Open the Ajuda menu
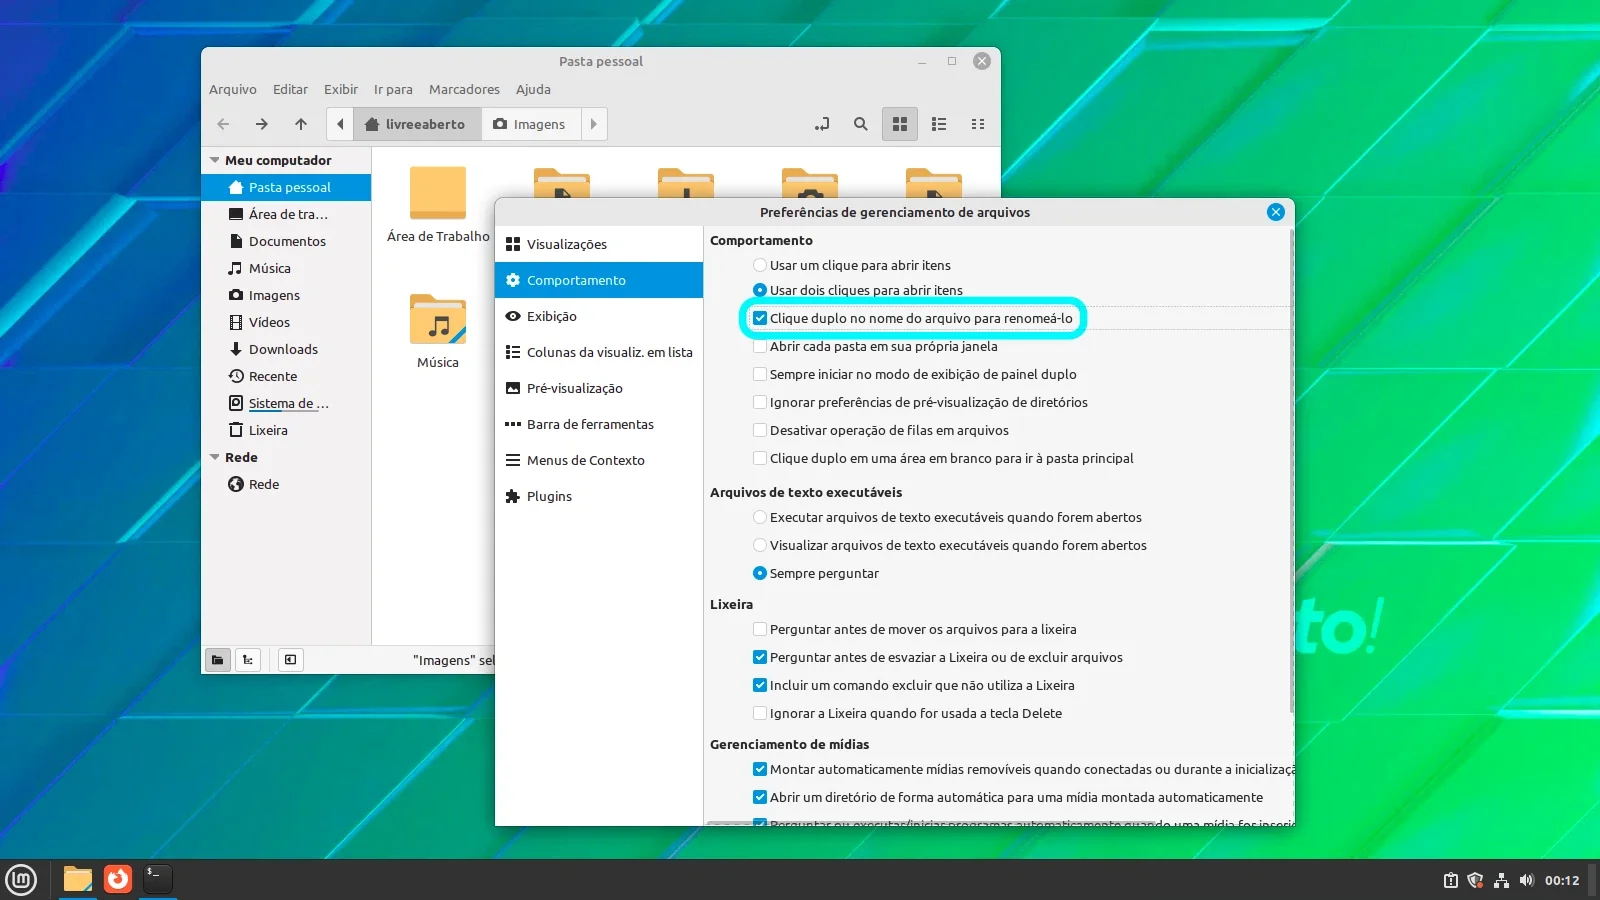This screenshot has width=1600, height=900. click(x=533, y=89)
